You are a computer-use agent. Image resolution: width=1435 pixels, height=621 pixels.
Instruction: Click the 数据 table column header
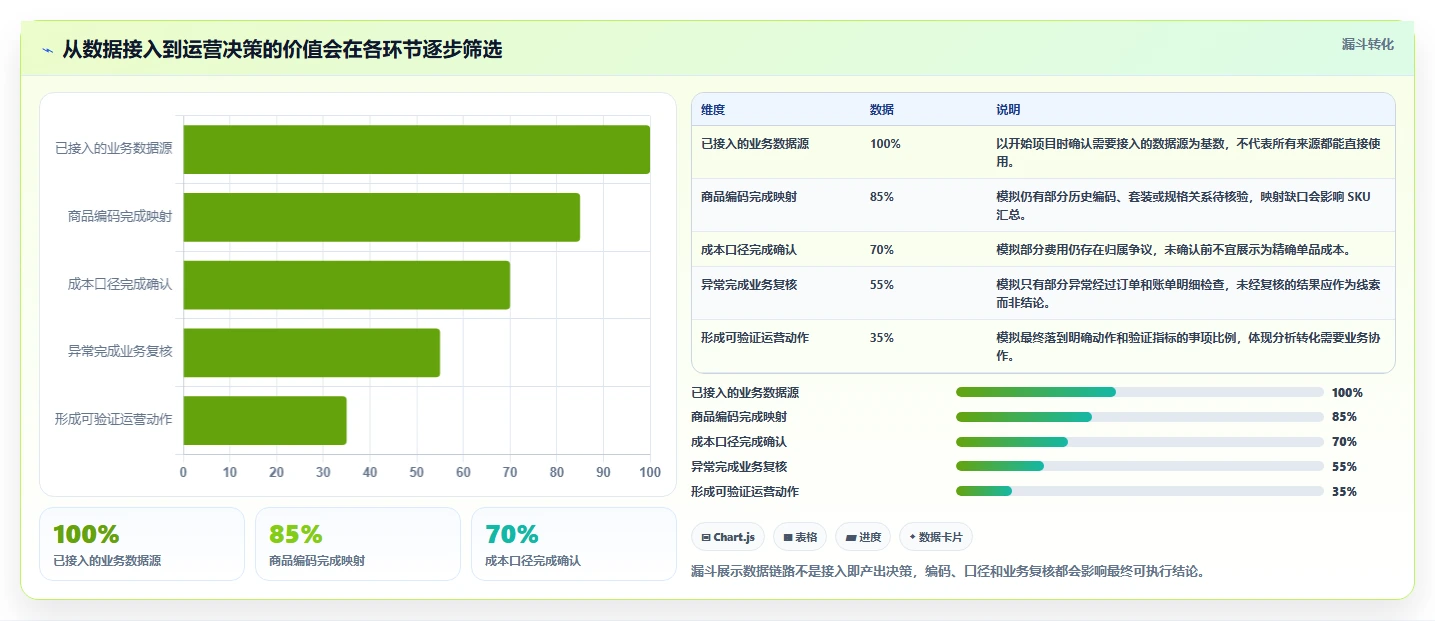coord(882,109)
